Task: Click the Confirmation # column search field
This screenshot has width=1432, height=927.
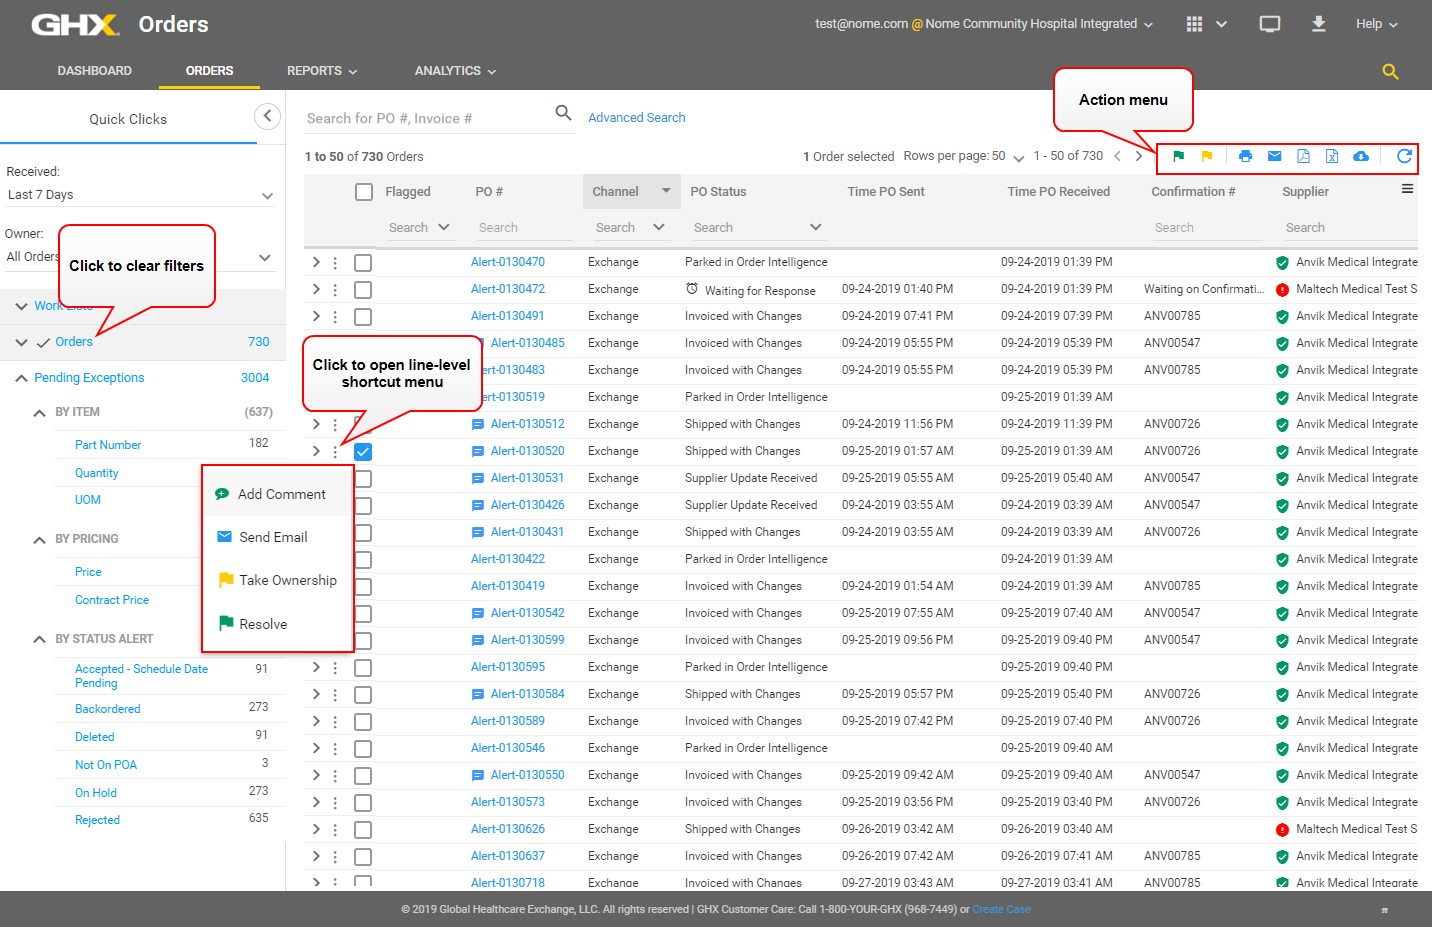Action: pyautogui.click(x=1207, y=228)
